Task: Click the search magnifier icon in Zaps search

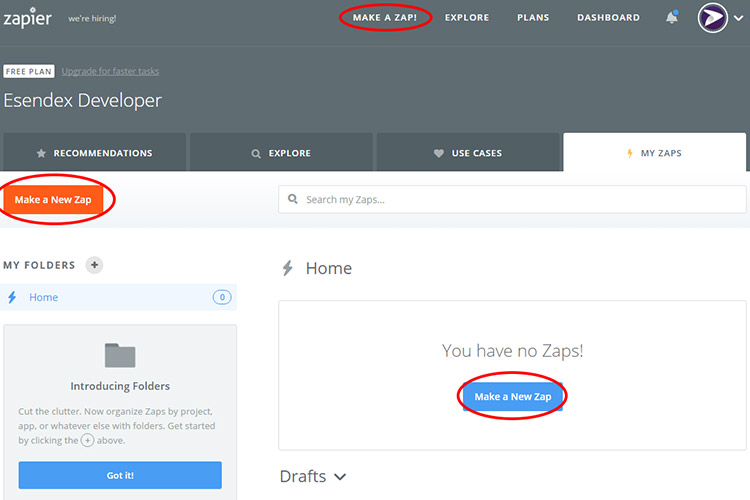Action: tap(293, 199)
